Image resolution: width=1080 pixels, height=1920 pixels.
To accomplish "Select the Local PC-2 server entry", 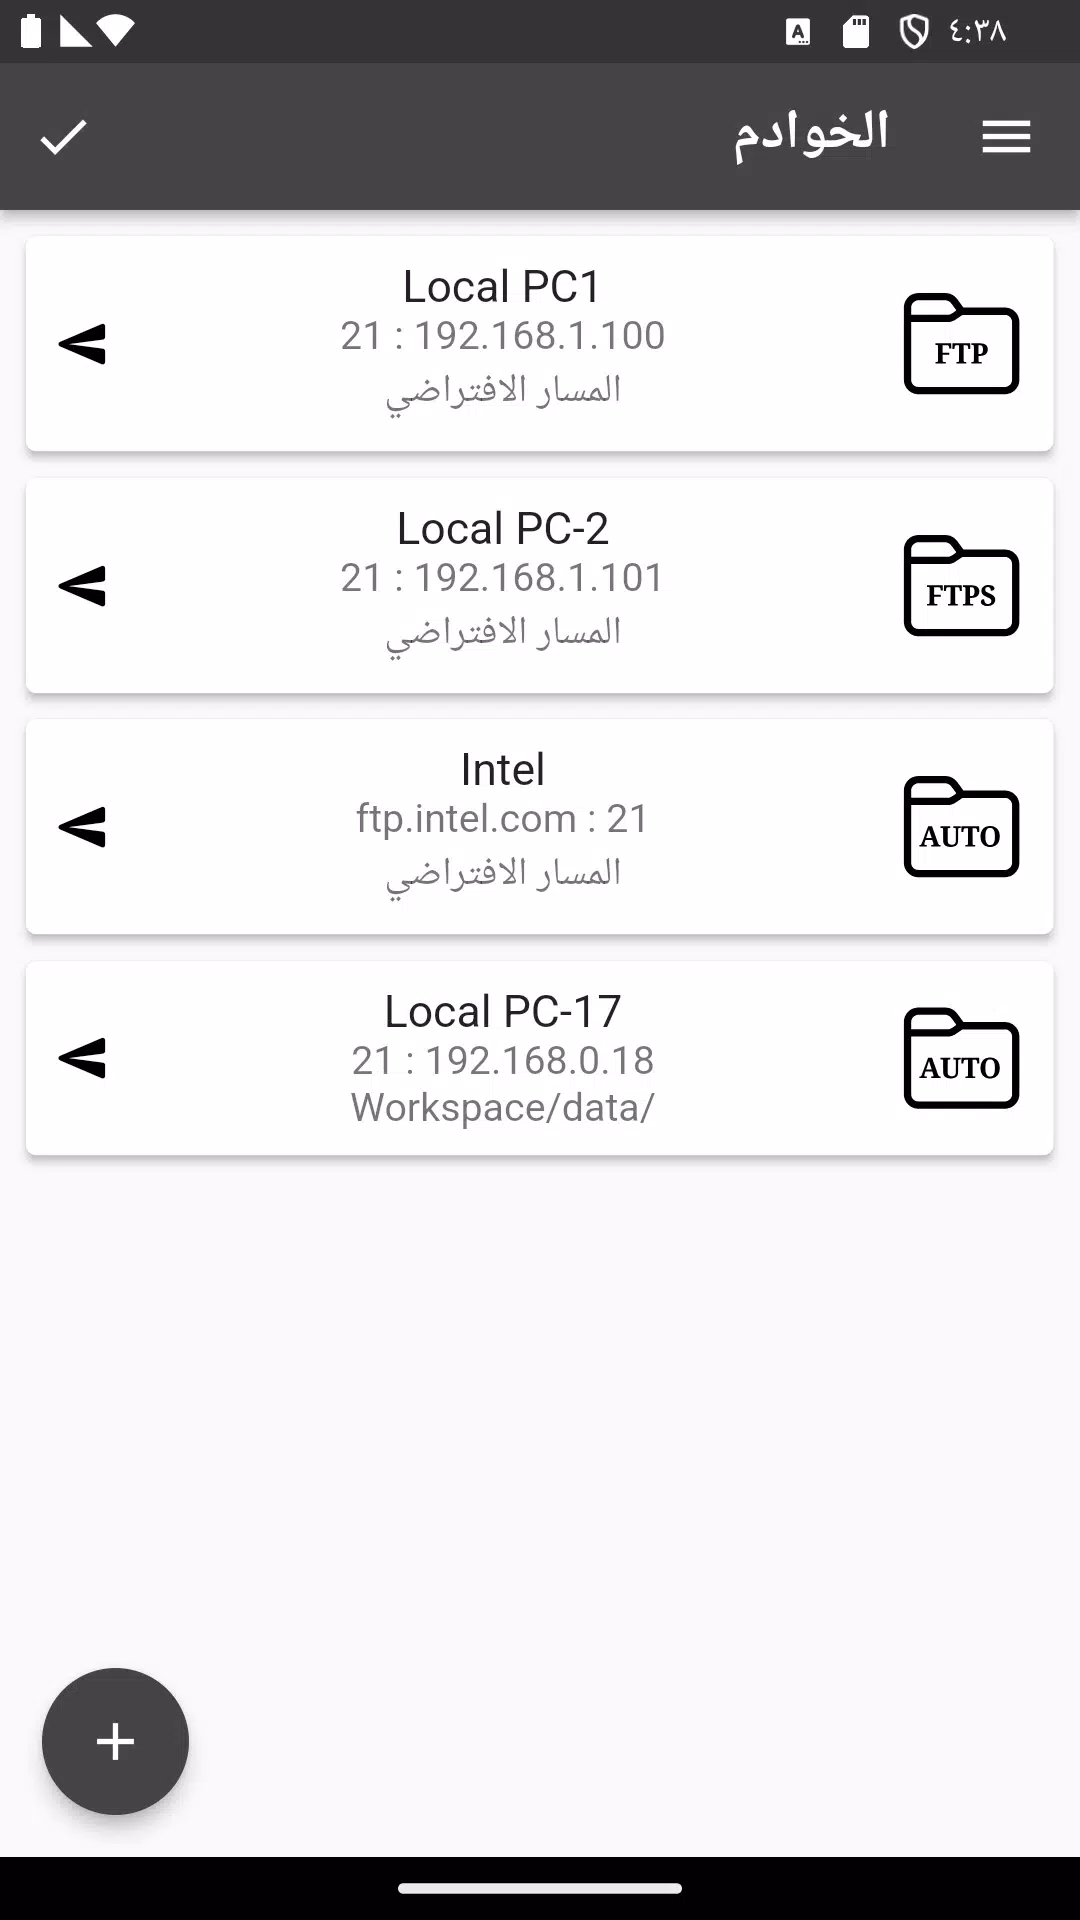I will click(540, 586).
